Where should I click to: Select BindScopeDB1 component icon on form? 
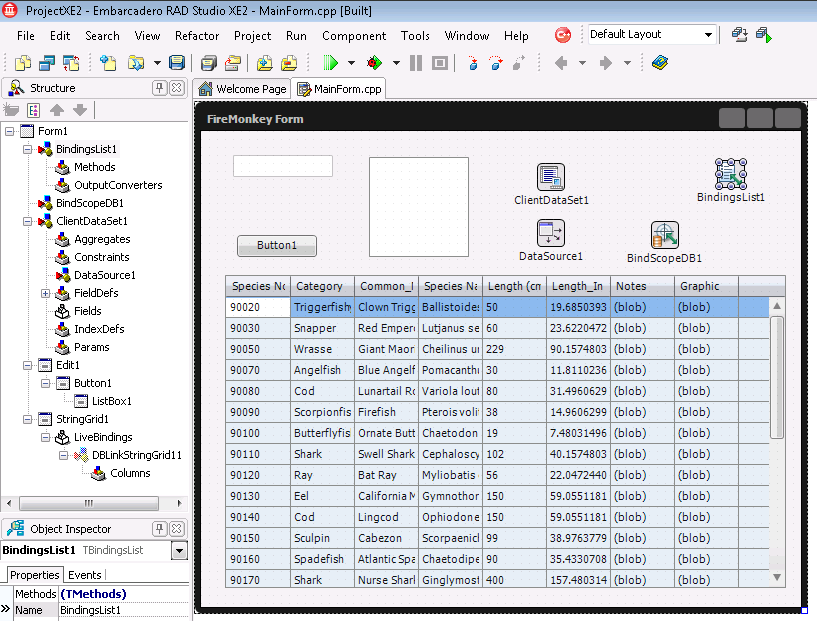(665, 235)
